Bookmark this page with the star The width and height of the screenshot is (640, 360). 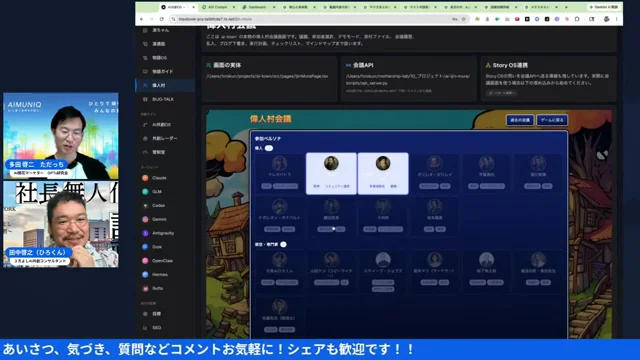(x=464, y=19)
